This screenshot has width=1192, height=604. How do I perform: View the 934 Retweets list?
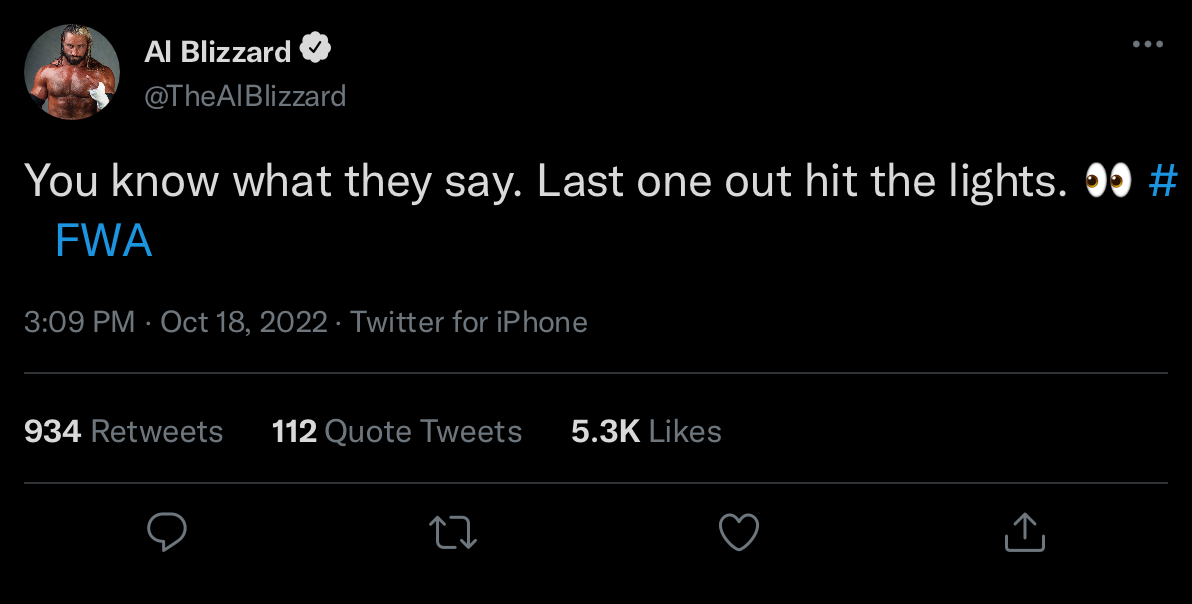pos(123,431)
